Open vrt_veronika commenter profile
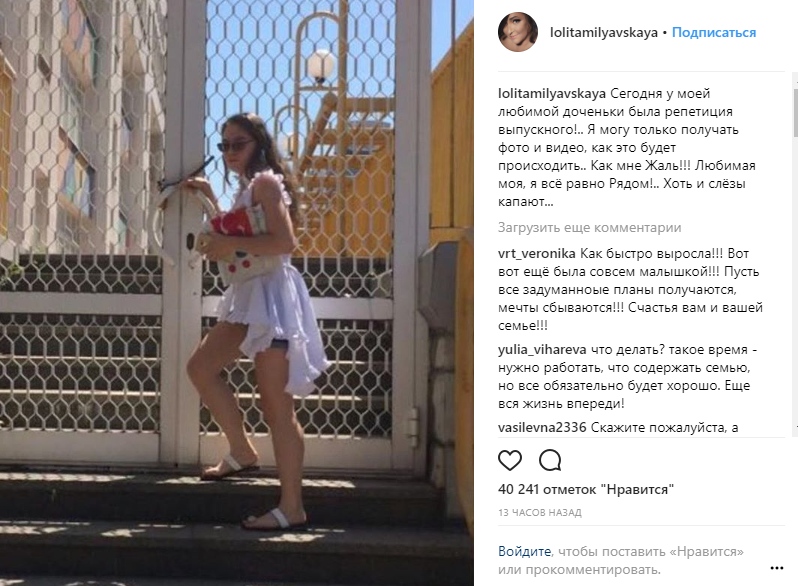This screenshot has height=586, width=798. click(536, 254)
